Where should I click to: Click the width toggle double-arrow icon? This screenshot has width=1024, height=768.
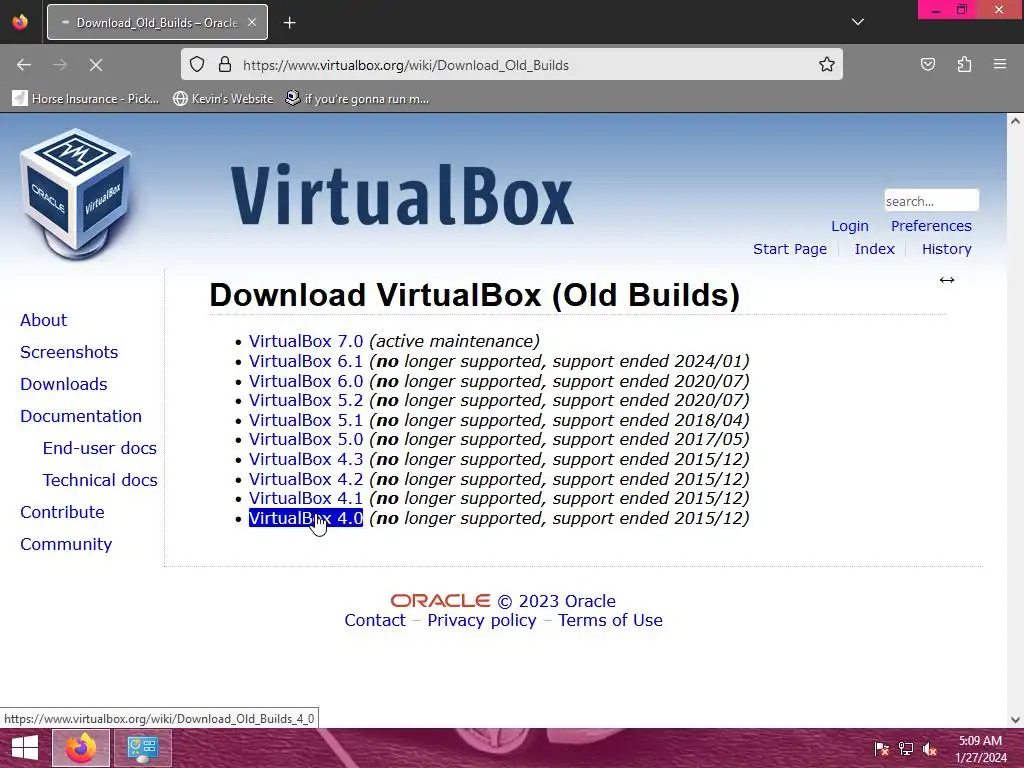(947, 280)
